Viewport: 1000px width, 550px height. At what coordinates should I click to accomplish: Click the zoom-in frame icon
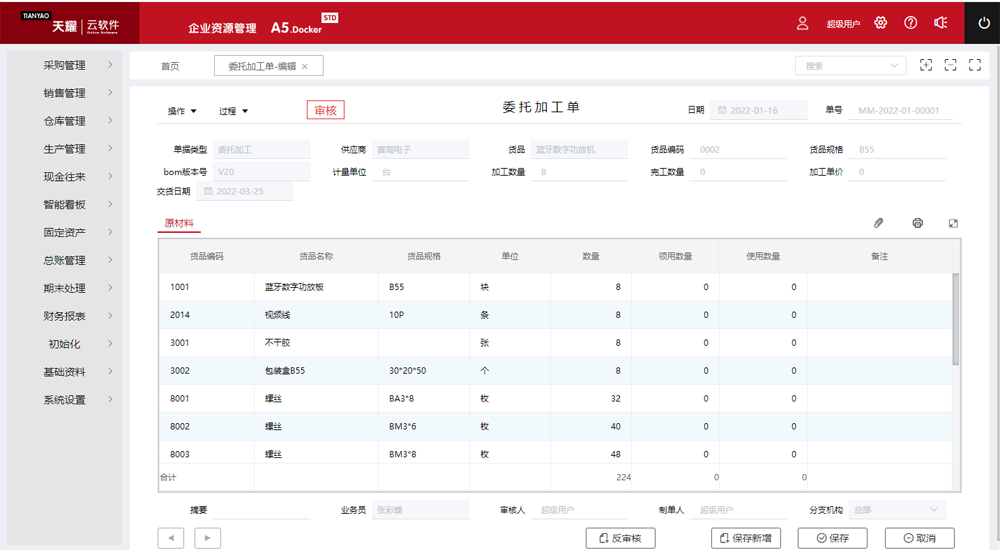coord(926,65)
